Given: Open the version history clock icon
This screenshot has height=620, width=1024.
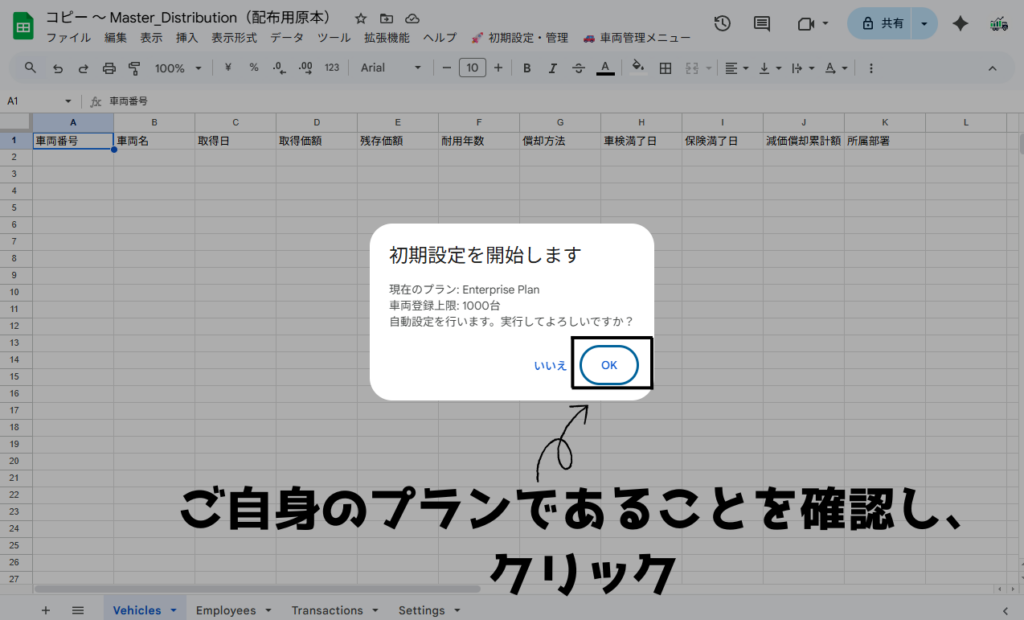Looking at the screenshot, I should 722,24.
